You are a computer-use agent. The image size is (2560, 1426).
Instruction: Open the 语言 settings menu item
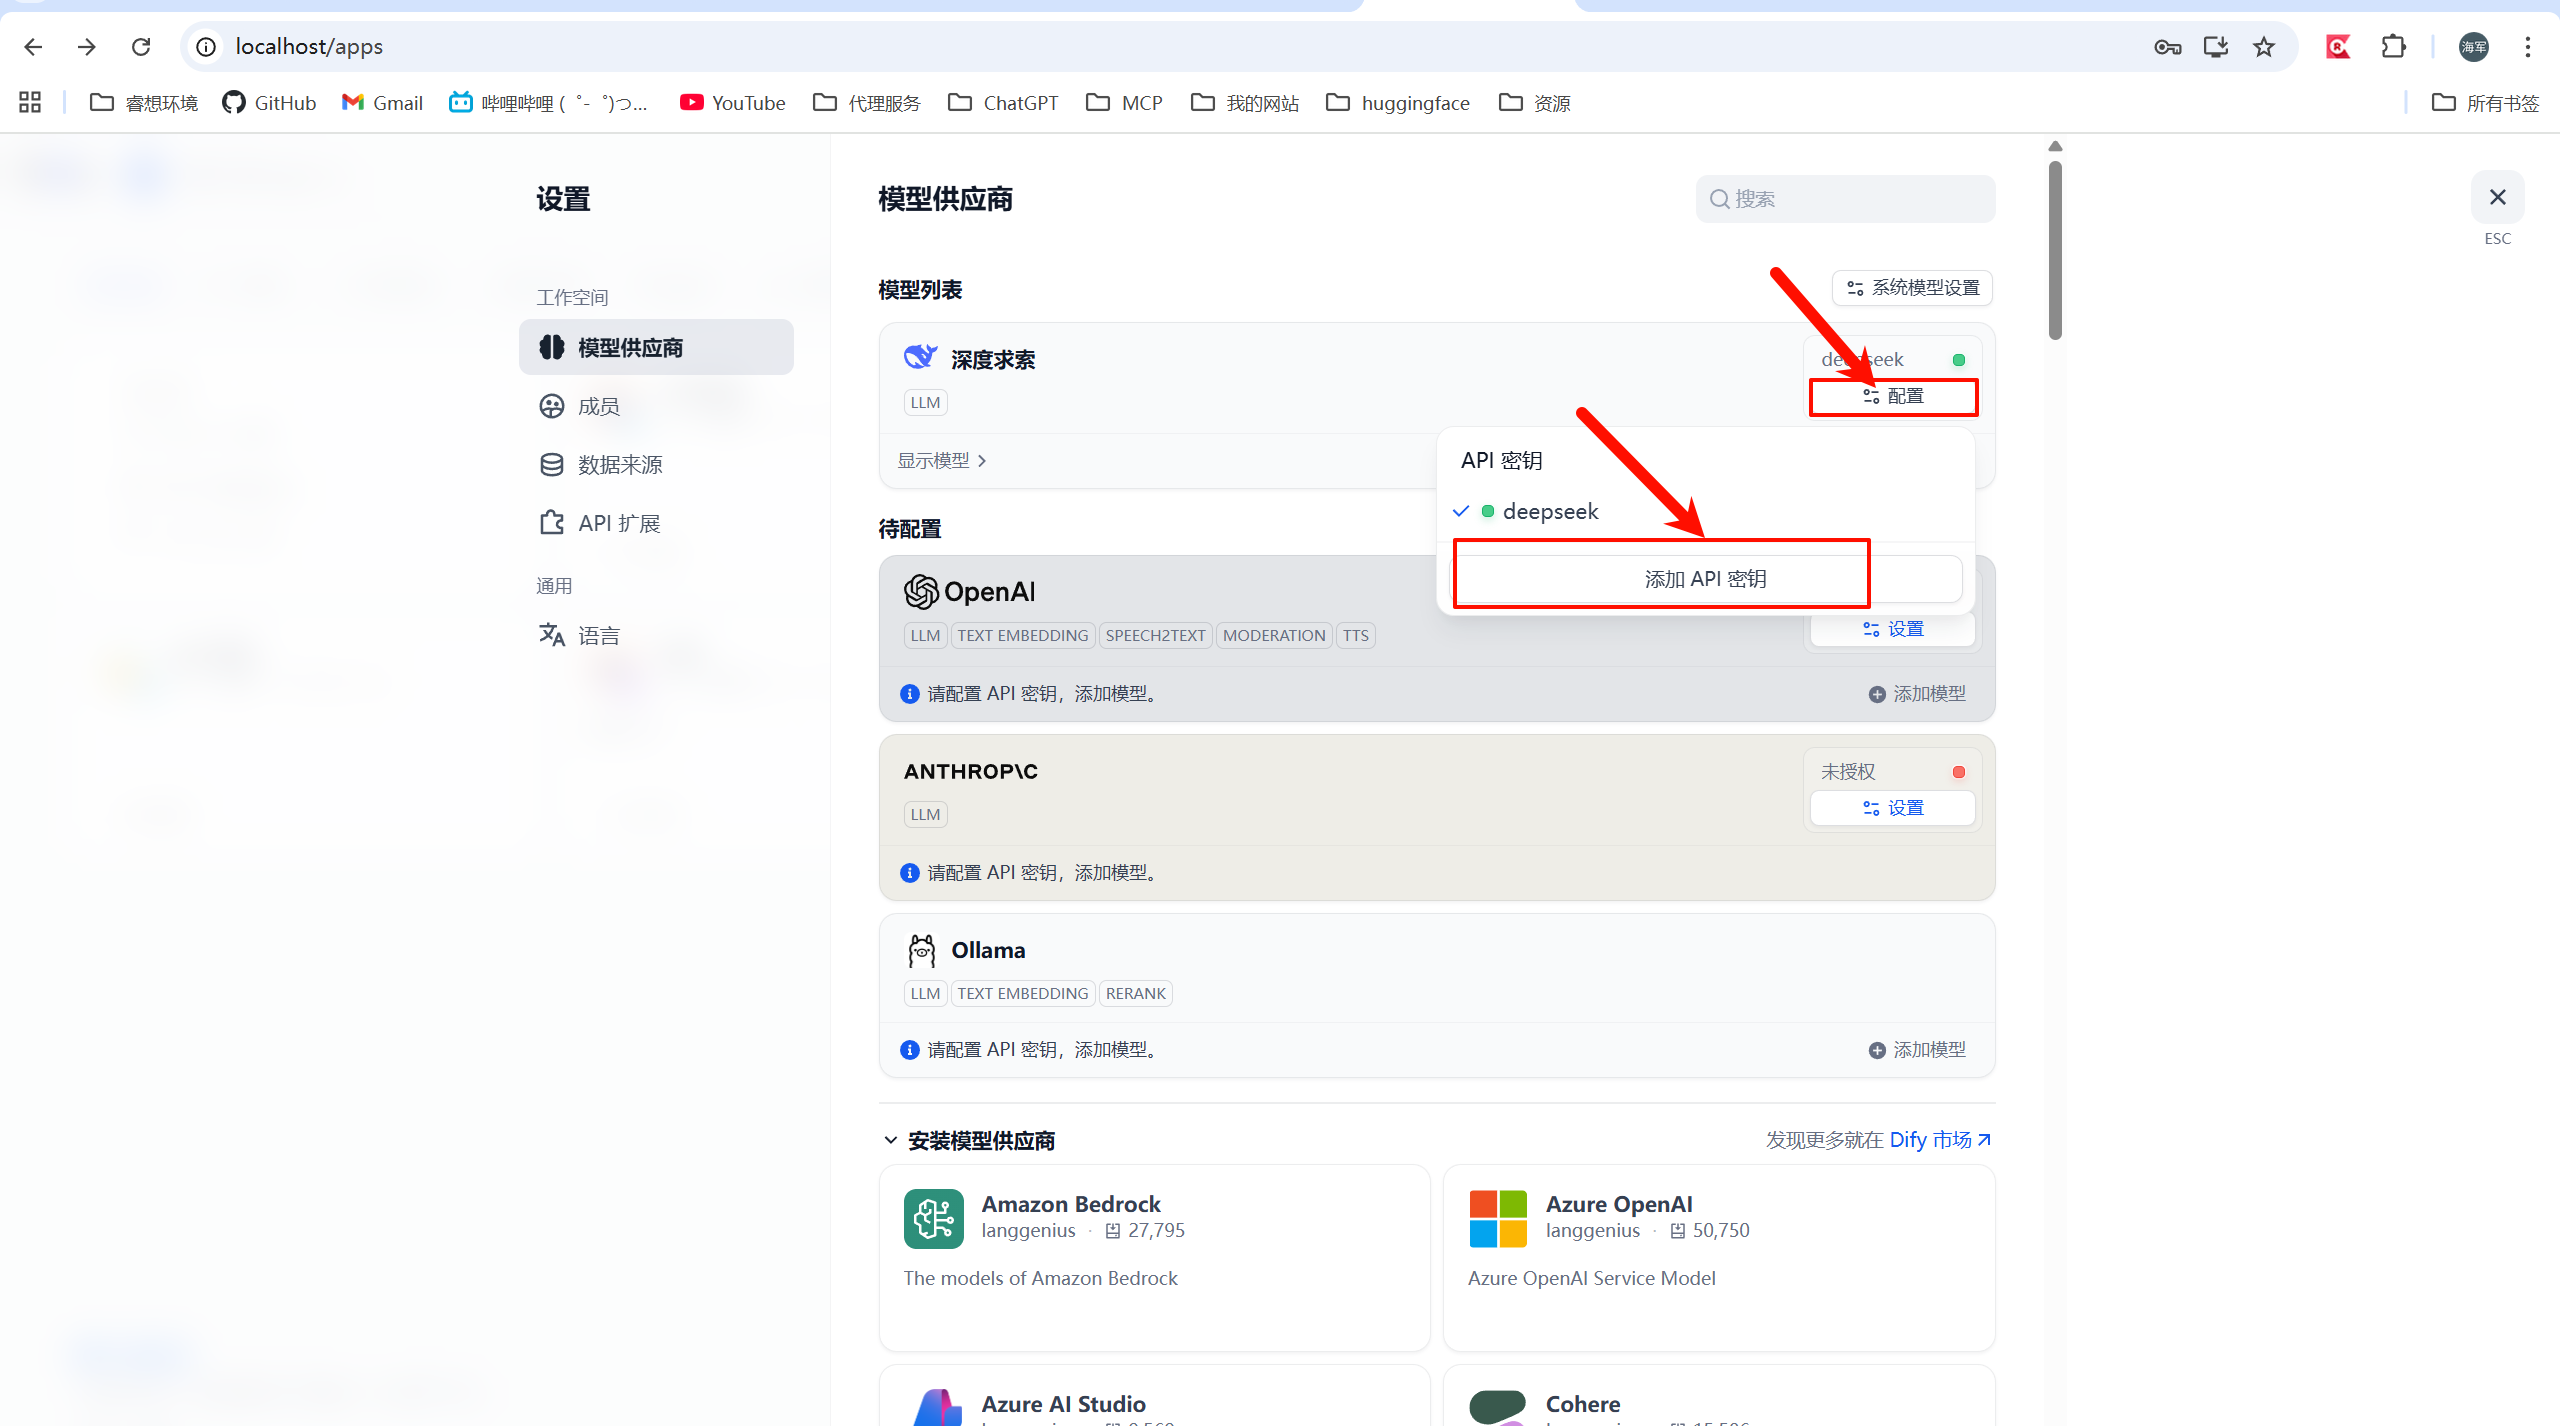coord(598,636)
